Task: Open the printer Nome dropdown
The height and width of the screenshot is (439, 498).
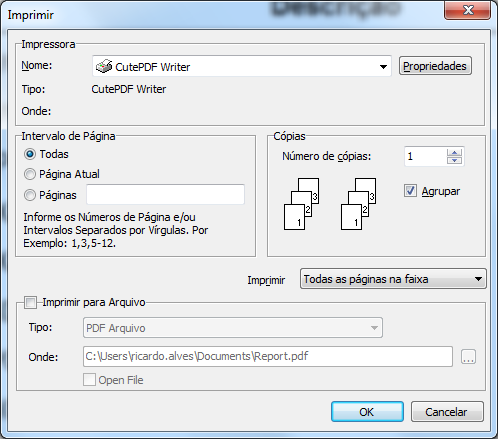Action: coord(242,66)
